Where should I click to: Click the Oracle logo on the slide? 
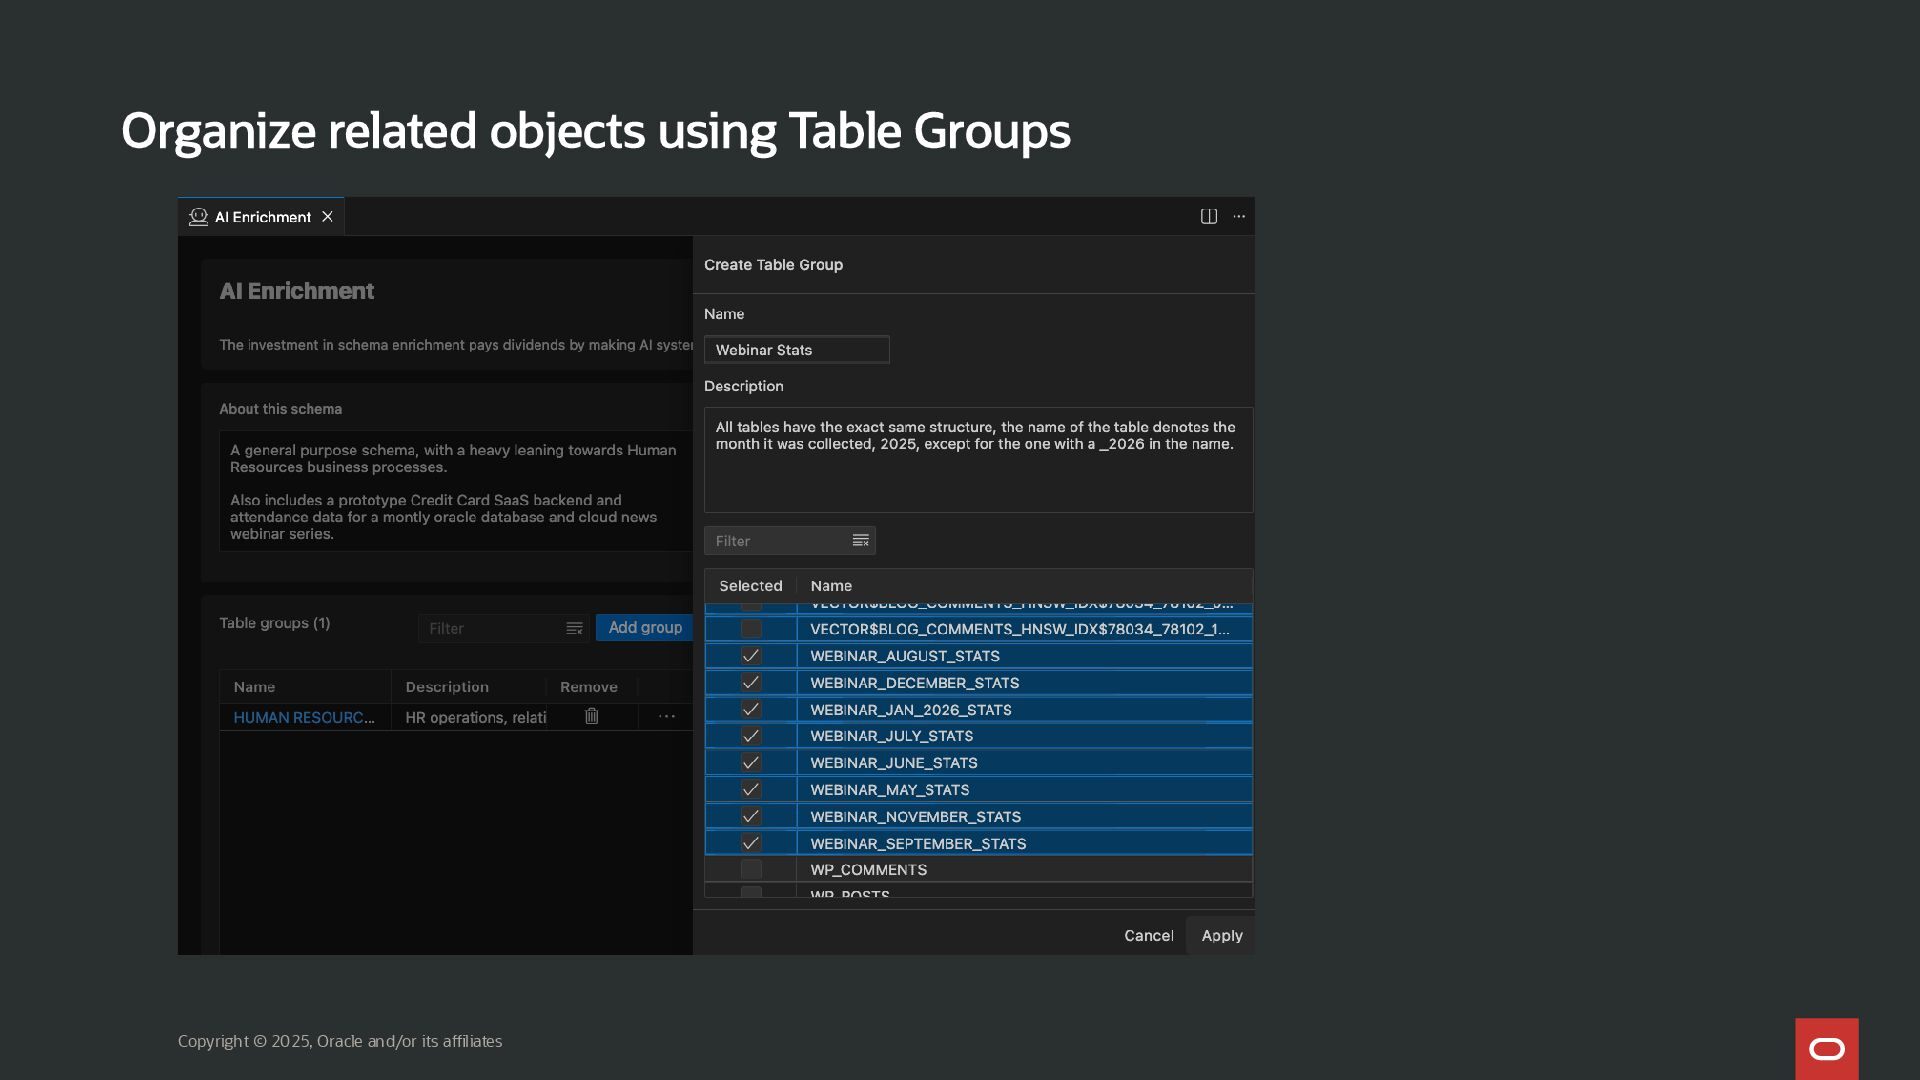[1826, 1048]
